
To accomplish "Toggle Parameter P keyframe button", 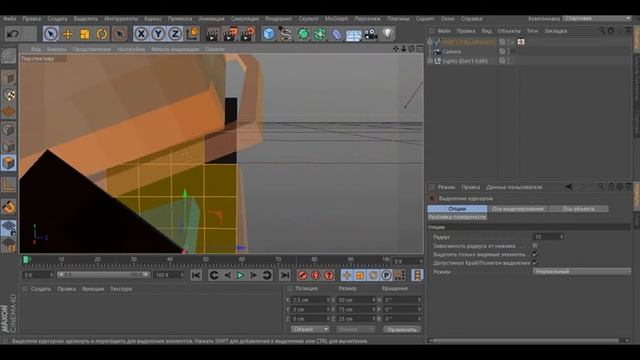I will pyautogui.click(x=386, y=275).
